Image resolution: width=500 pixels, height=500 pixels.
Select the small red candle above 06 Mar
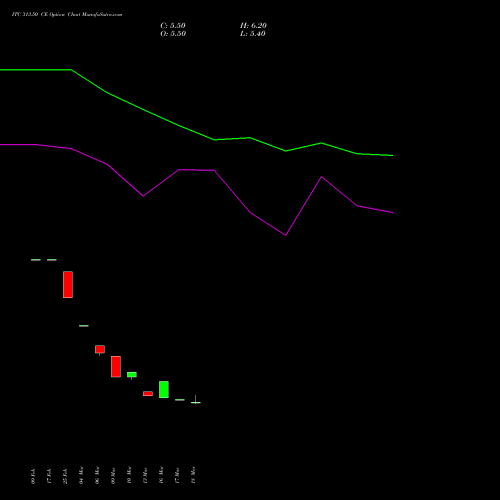coord(100,349)
